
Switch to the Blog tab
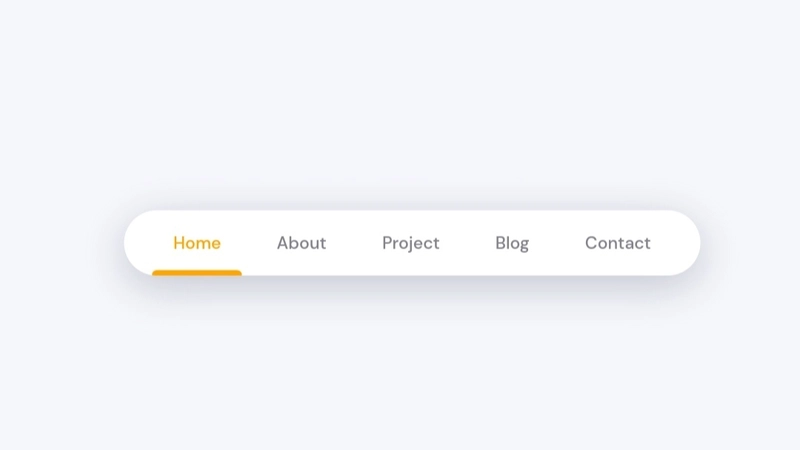click(512, 244)
